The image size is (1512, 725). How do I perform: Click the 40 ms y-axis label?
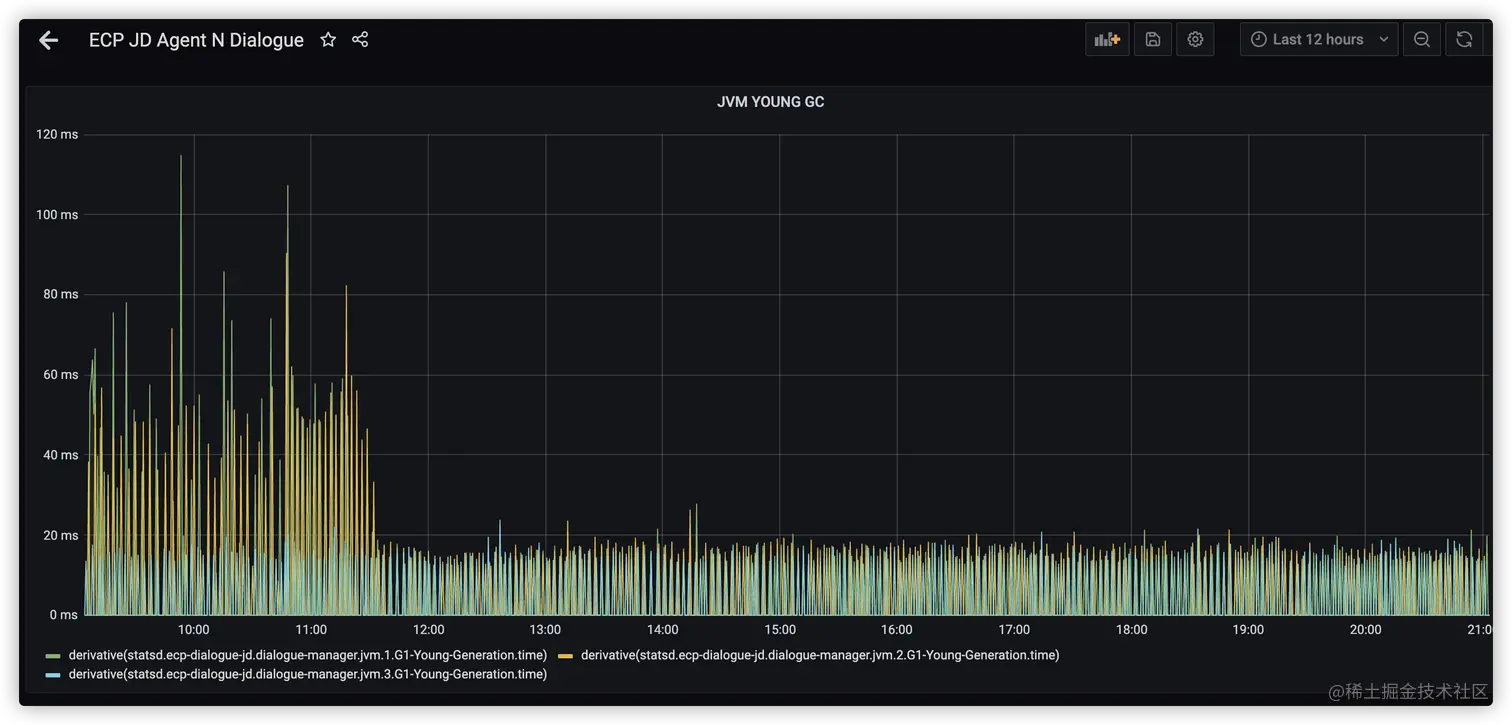coord(60,455)
